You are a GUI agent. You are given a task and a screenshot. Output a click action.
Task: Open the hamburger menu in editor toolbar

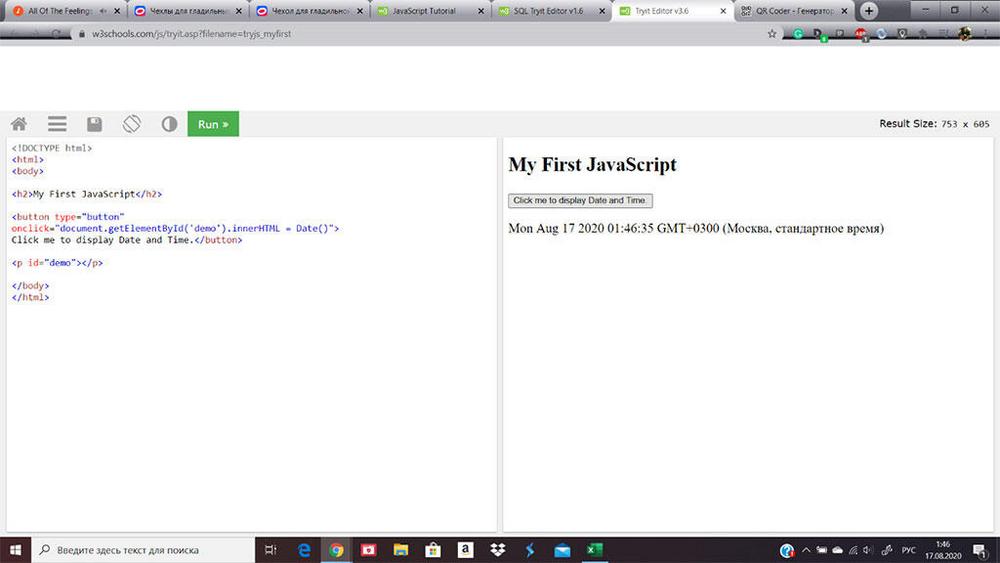point(57,124)
